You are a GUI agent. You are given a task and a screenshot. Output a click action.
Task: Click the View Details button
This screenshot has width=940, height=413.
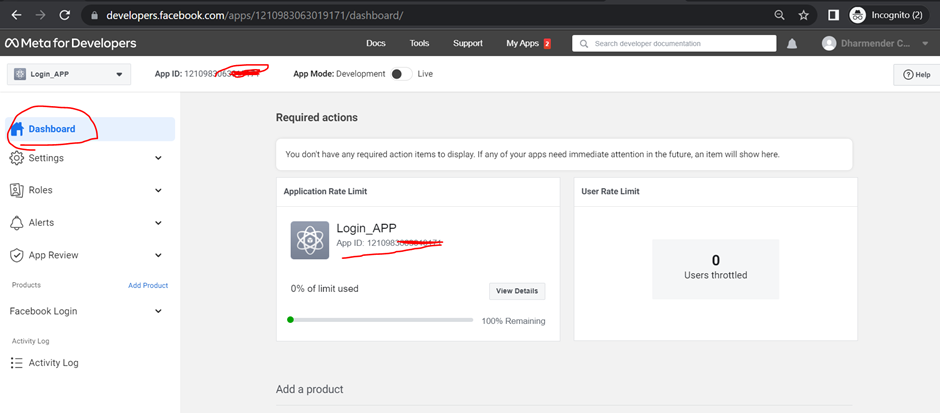click(x=517, y=291)
